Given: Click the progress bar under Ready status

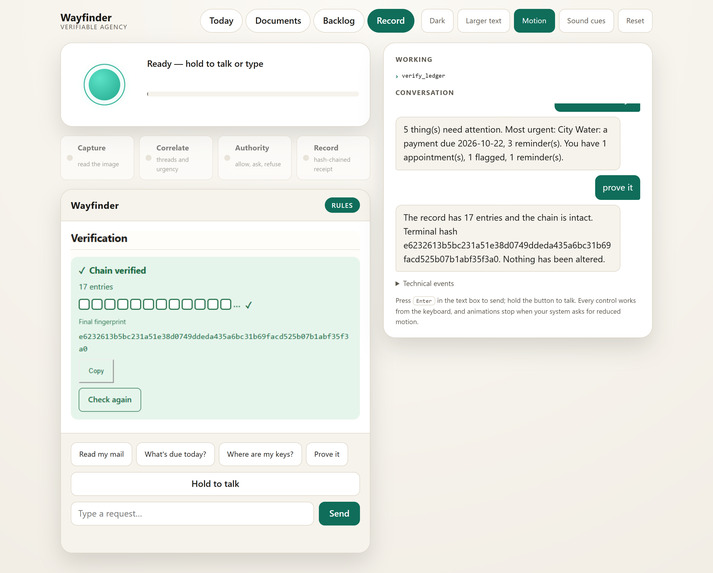Looking at the screenshot, I should point(253,94).
